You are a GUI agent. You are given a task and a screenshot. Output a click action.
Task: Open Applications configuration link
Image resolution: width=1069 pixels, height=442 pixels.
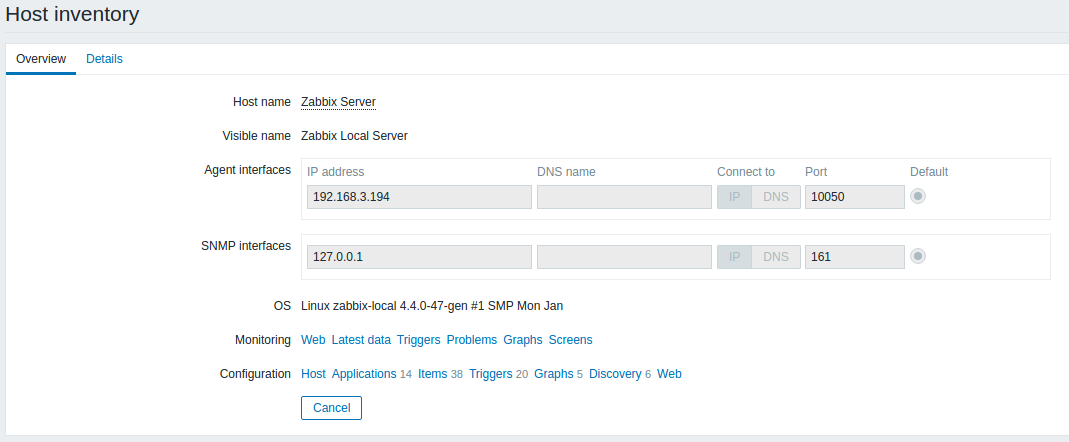tap(364, 374)
